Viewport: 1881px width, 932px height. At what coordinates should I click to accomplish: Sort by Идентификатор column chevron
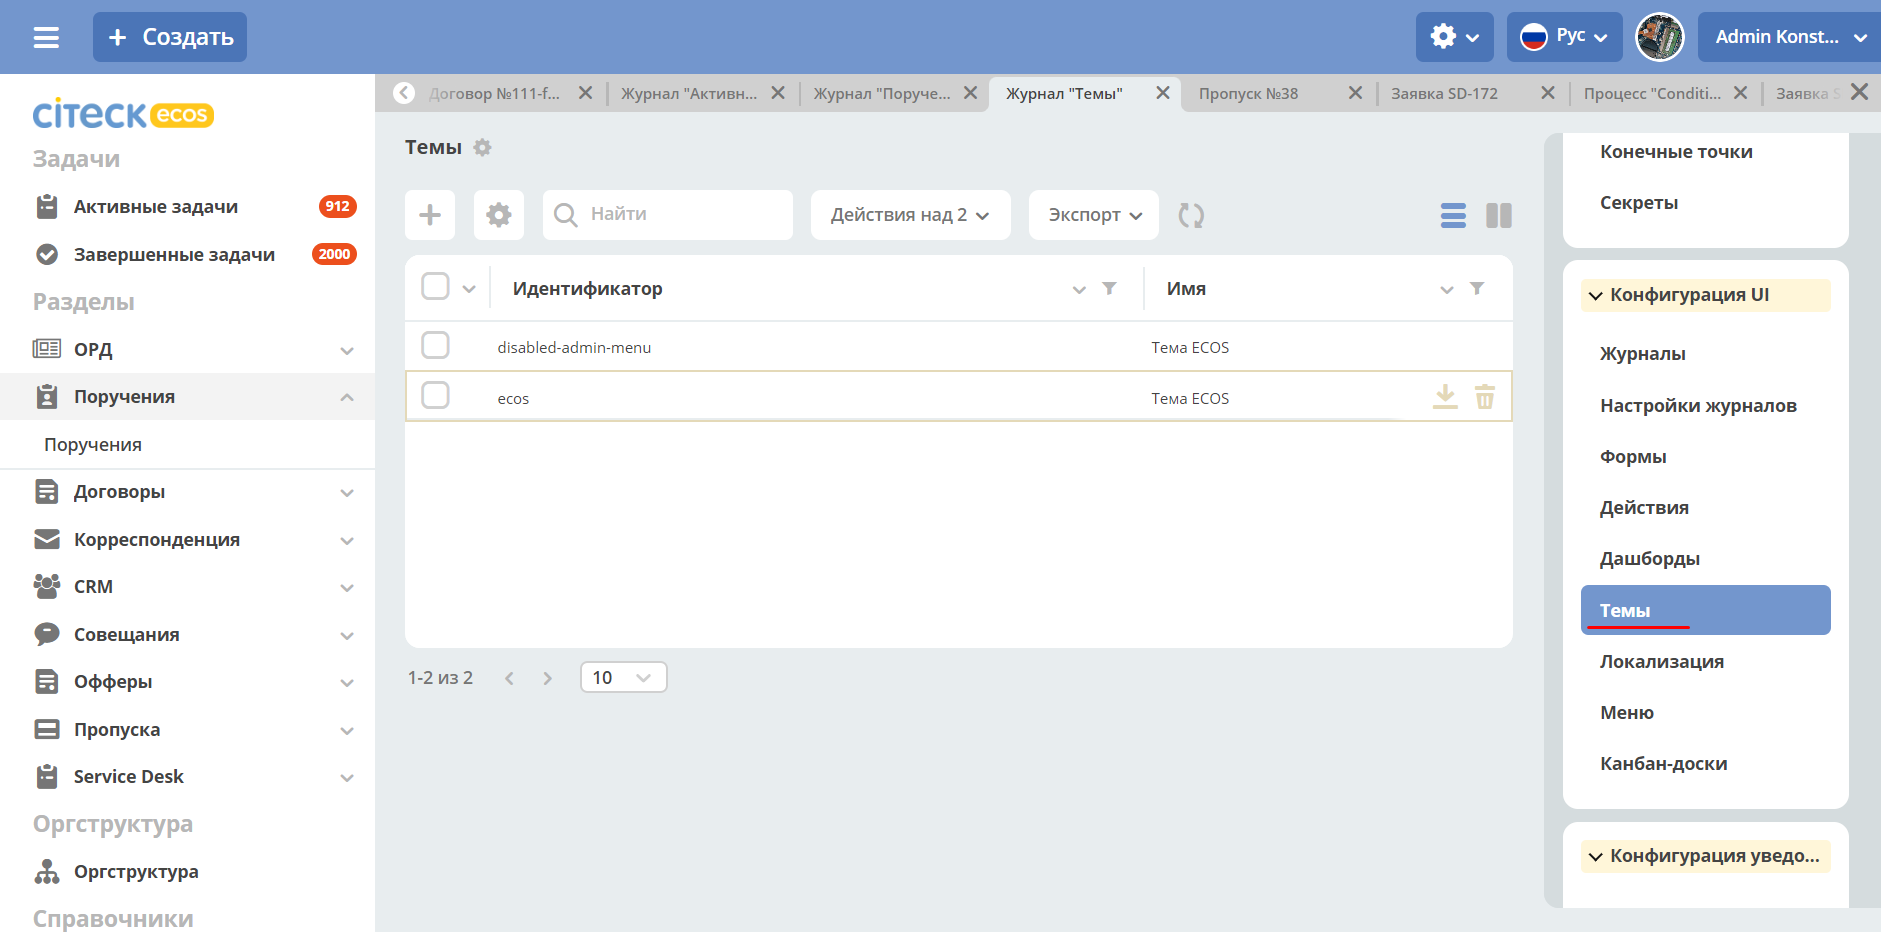(x=1079, y=289)
